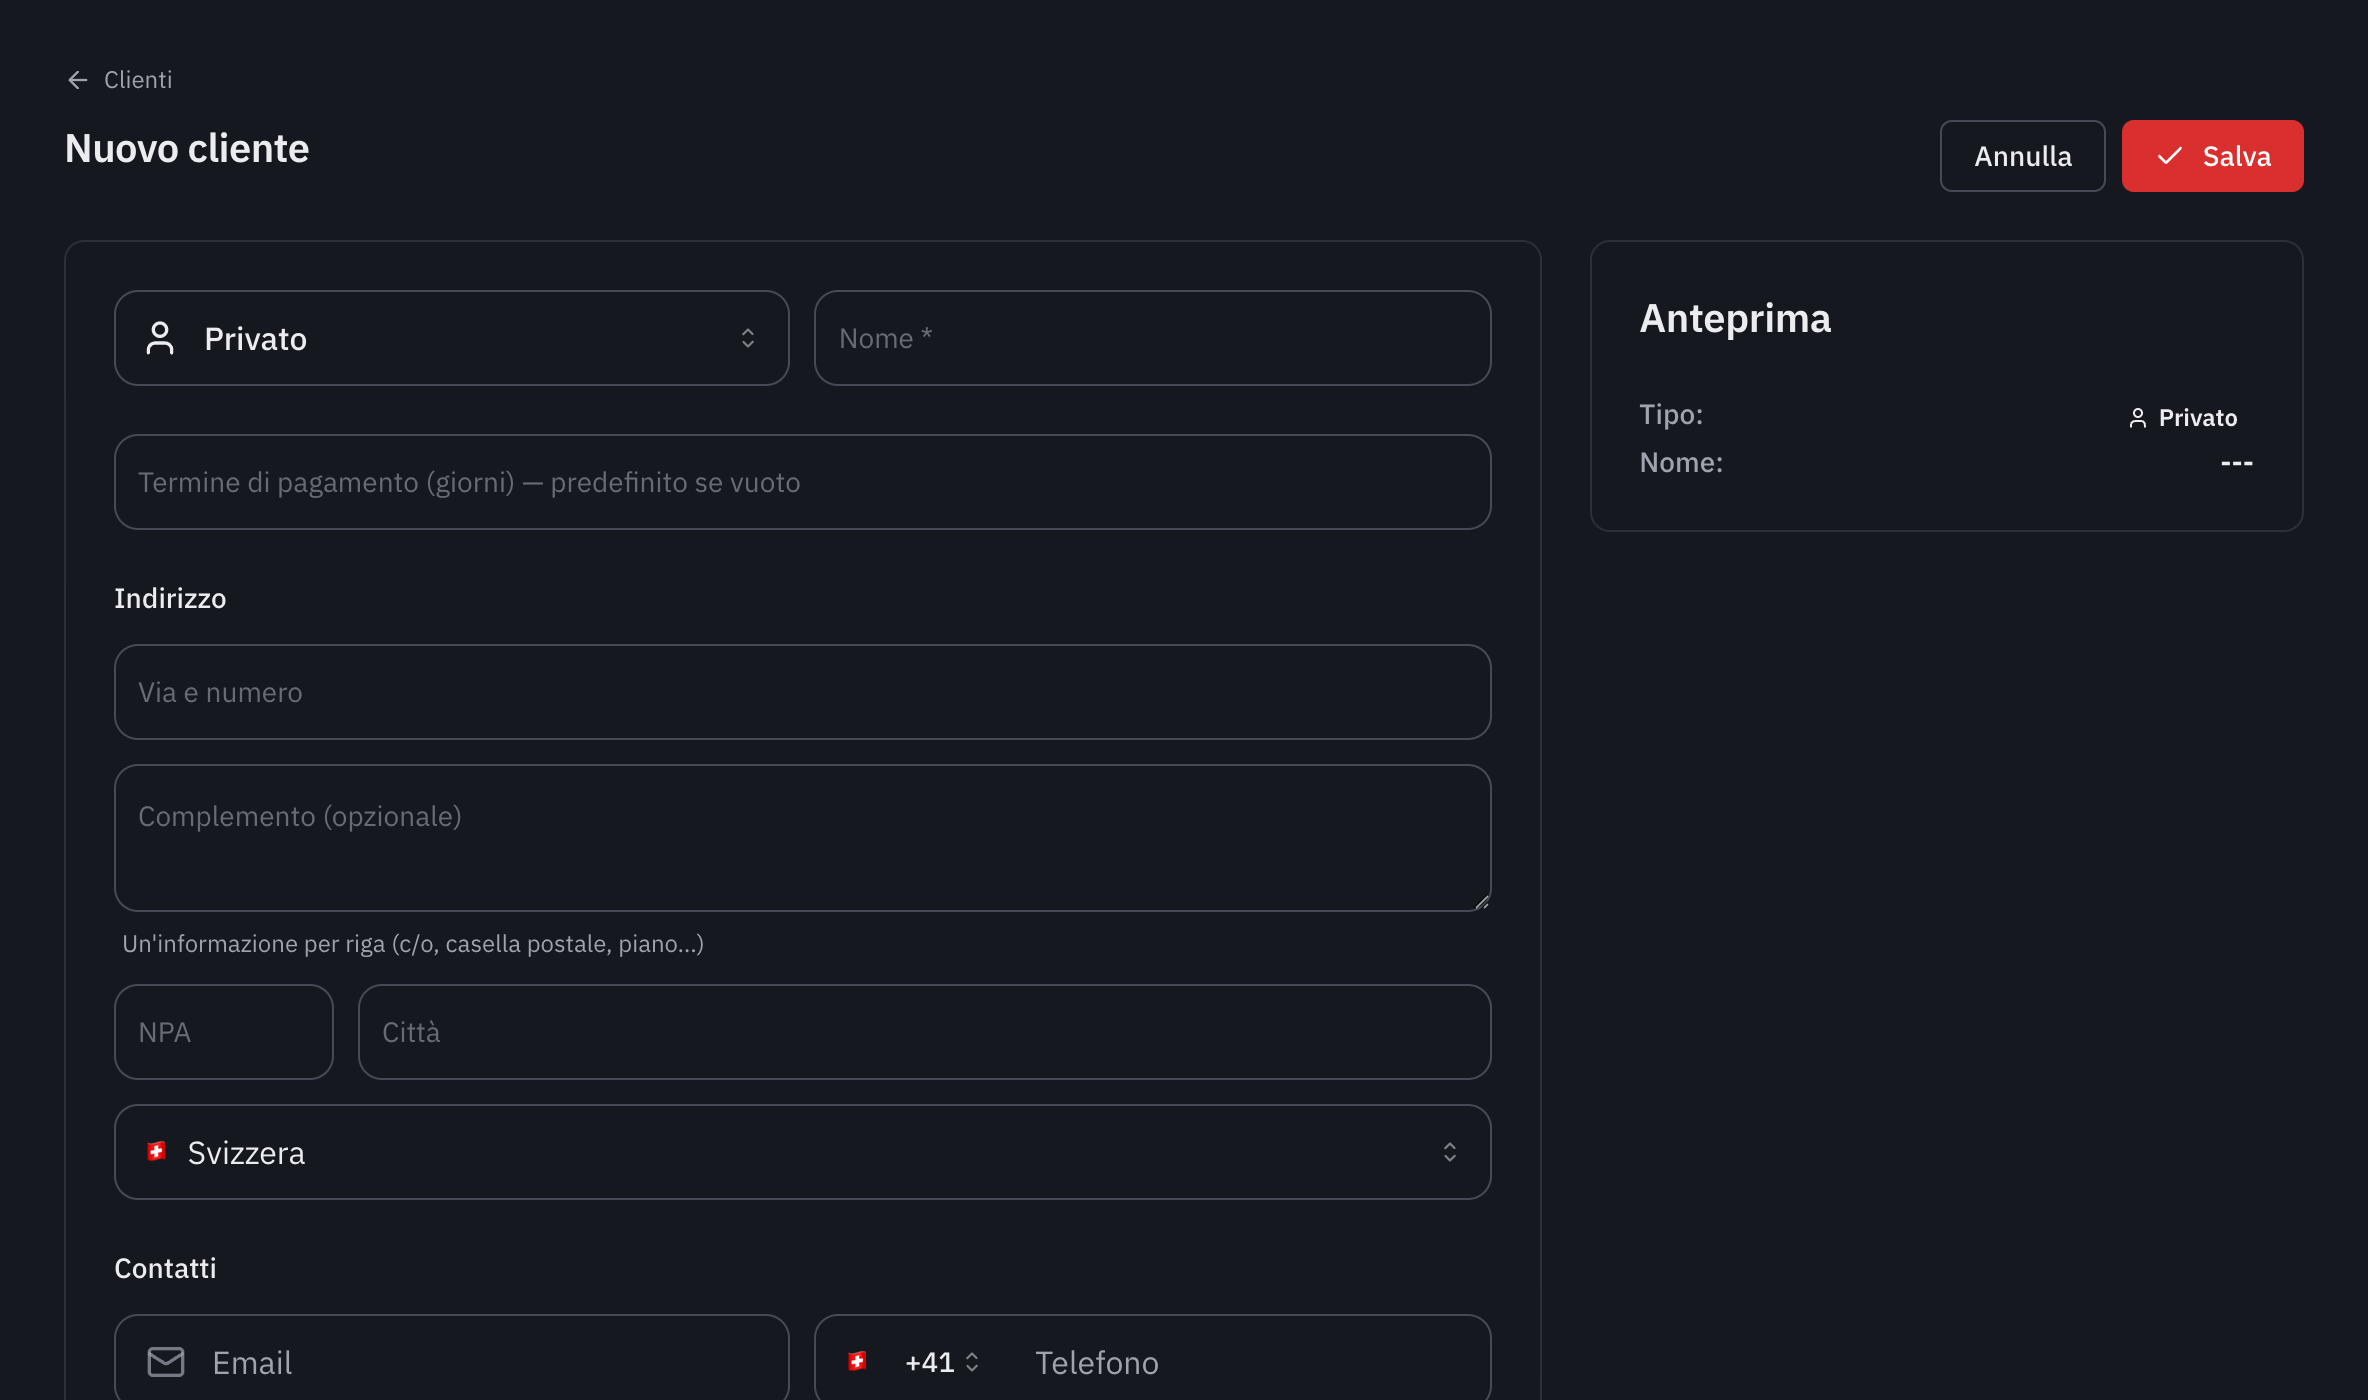The height and width of the screenshot is (1400, 2368).
Task: Click the chevron arrows on Svizzera selector
Action: (x=1450, y=1152)
